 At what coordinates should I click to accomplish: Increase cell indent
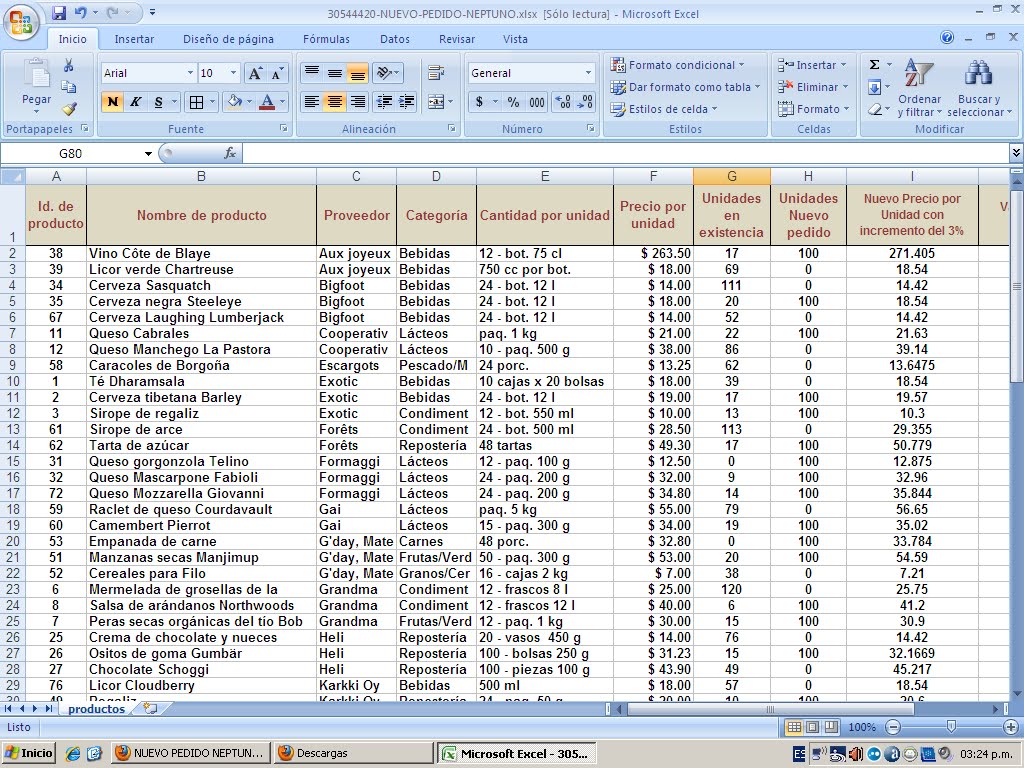pos(407,102)
